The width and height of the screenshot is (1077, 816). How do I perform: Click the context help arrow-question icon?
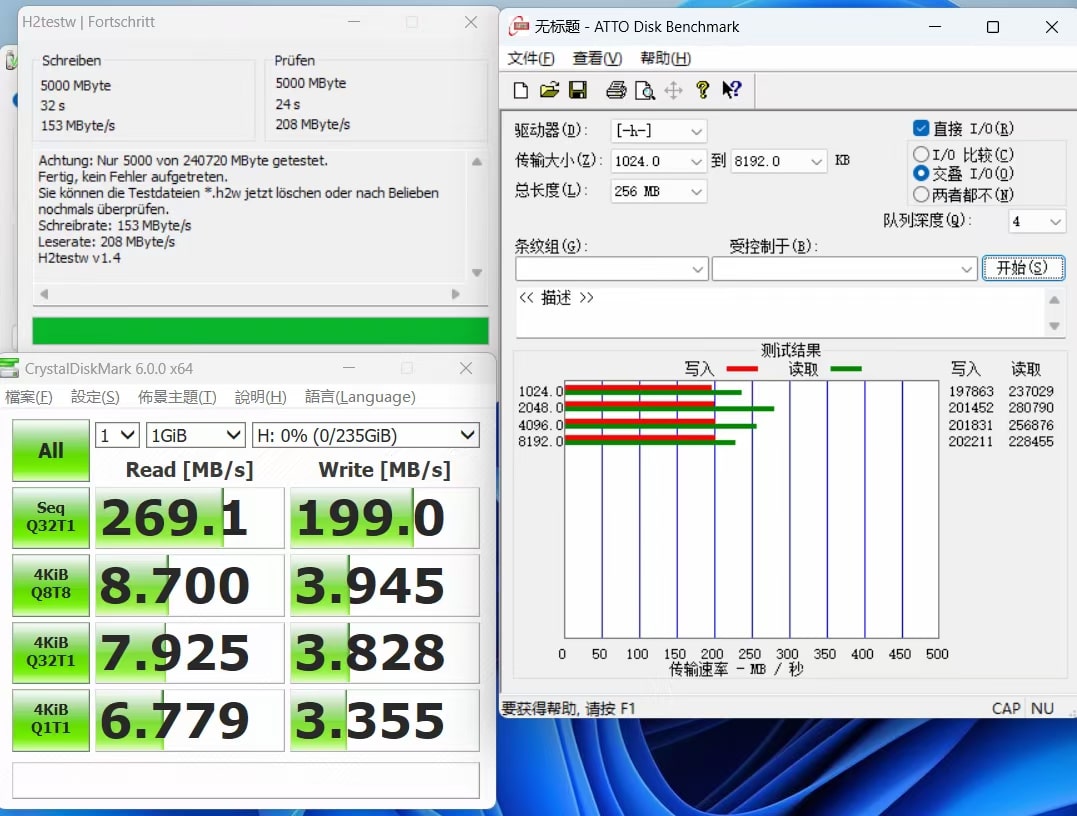732,90
